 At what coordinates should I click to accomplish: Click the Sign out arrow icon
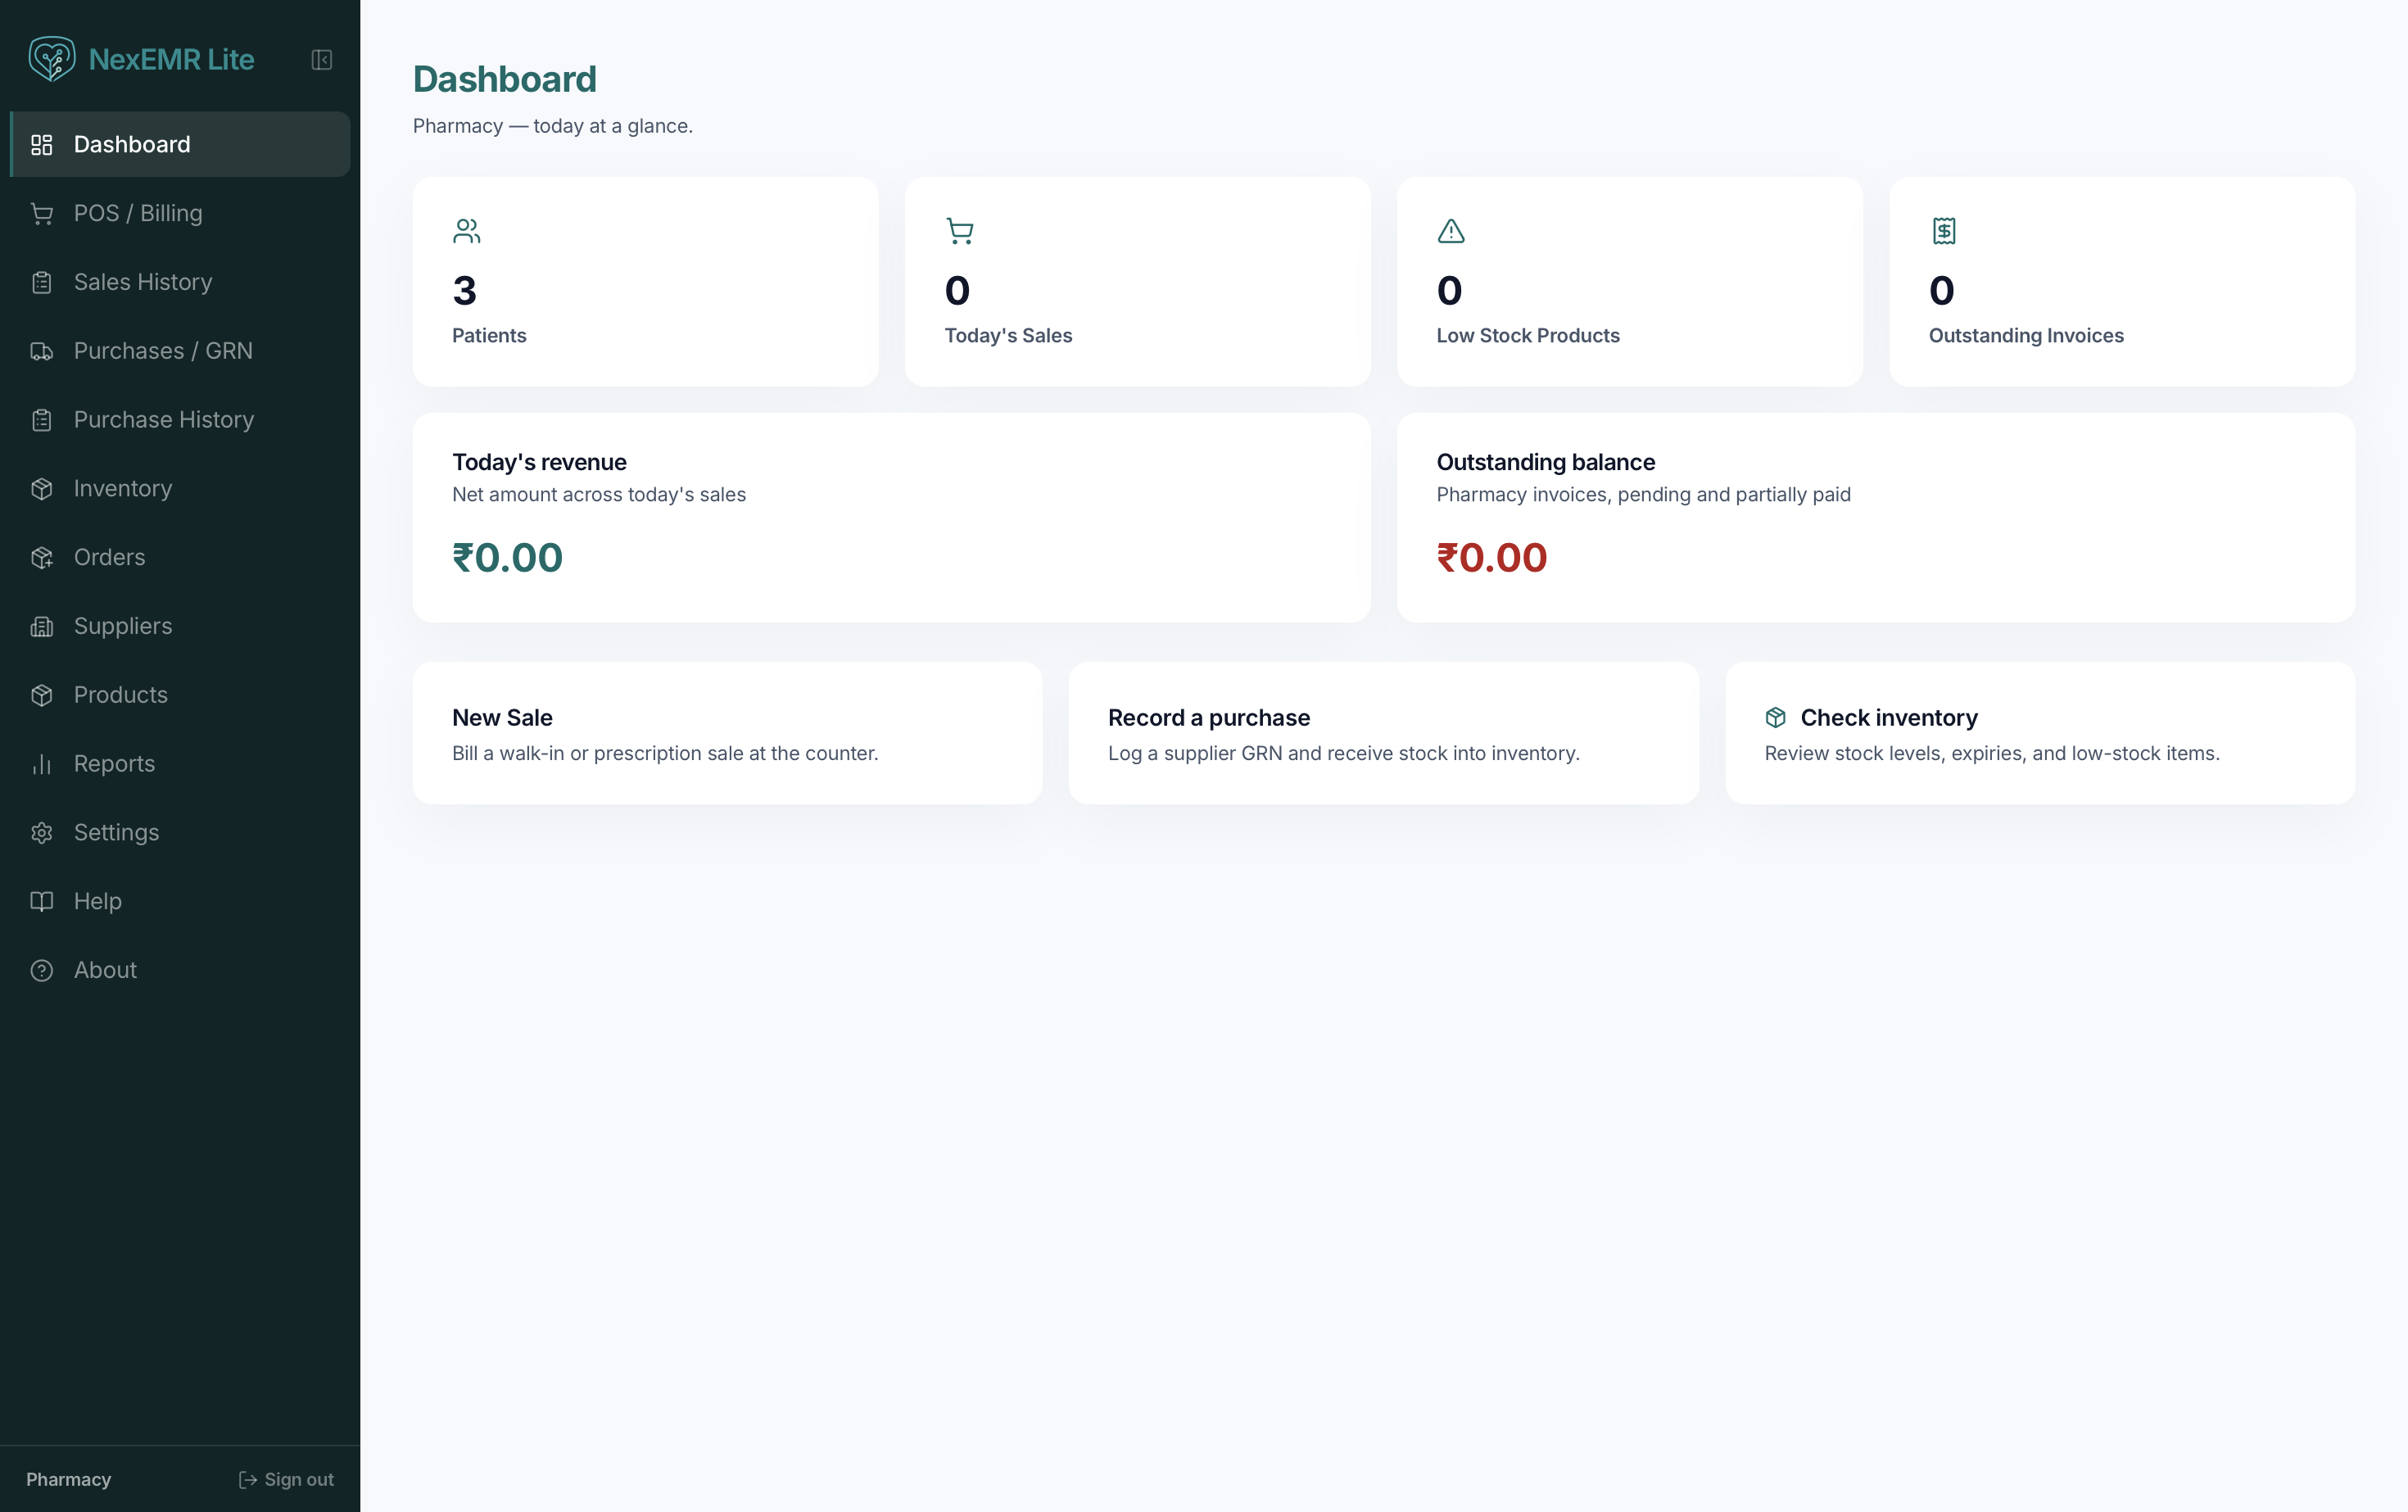point(248,1480)
